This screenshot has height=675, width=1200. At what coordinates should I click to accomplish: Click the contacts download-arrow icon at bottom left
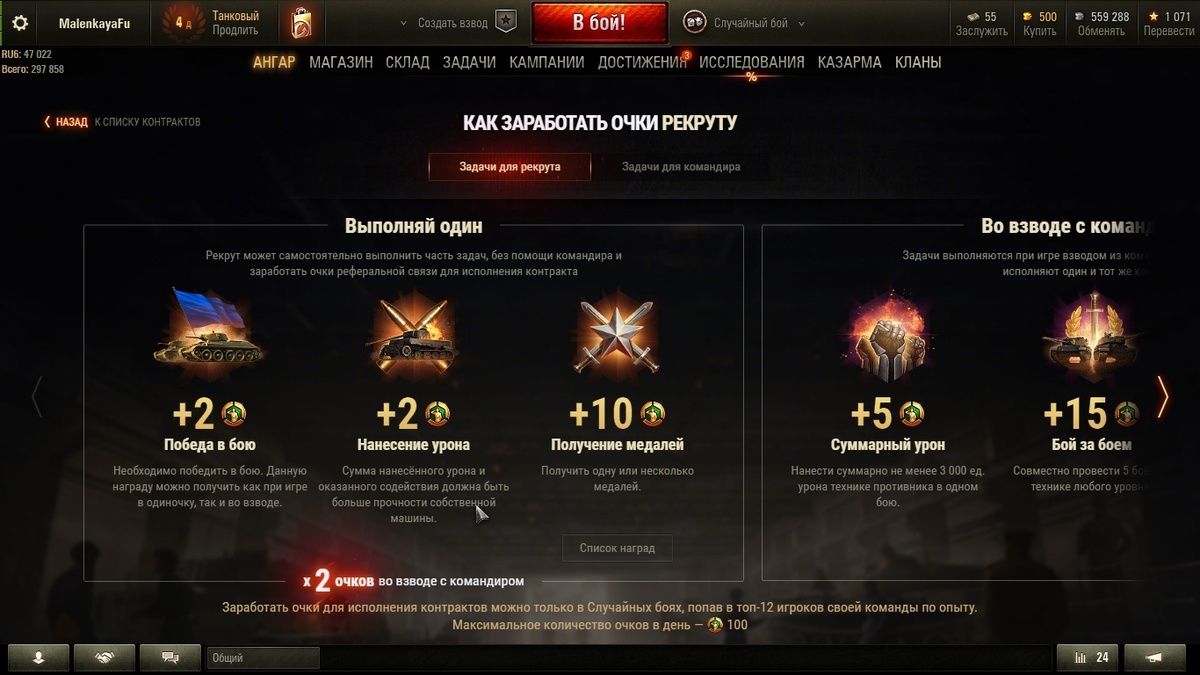pos(38,657)
